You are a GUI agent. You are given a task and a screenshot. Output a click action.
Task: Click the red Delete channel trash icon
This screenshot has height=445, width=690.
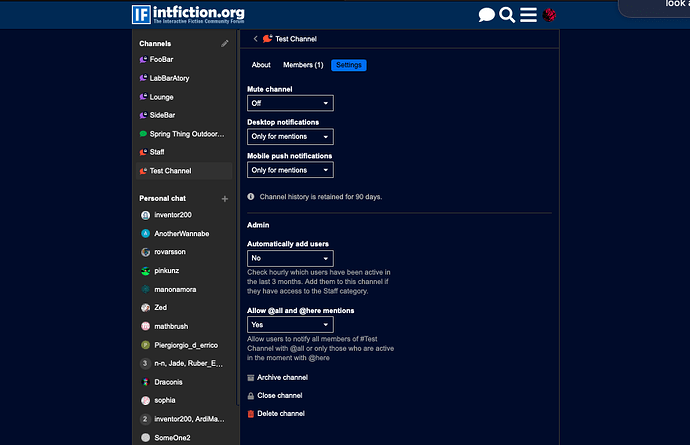251,414
